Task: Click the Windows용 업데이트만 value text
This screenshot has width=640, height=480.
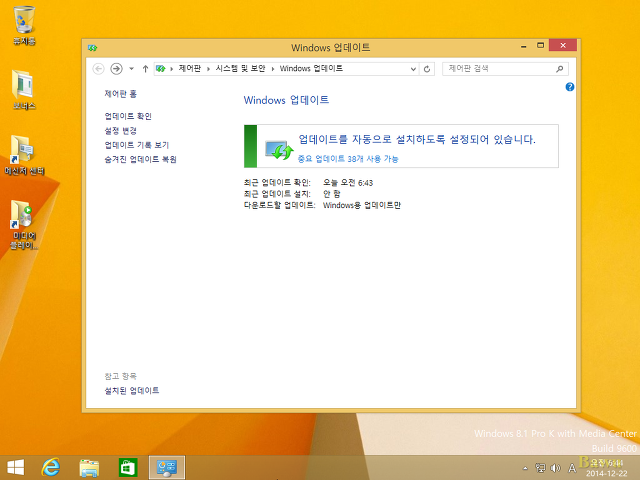Action: (x=362, y=205)
